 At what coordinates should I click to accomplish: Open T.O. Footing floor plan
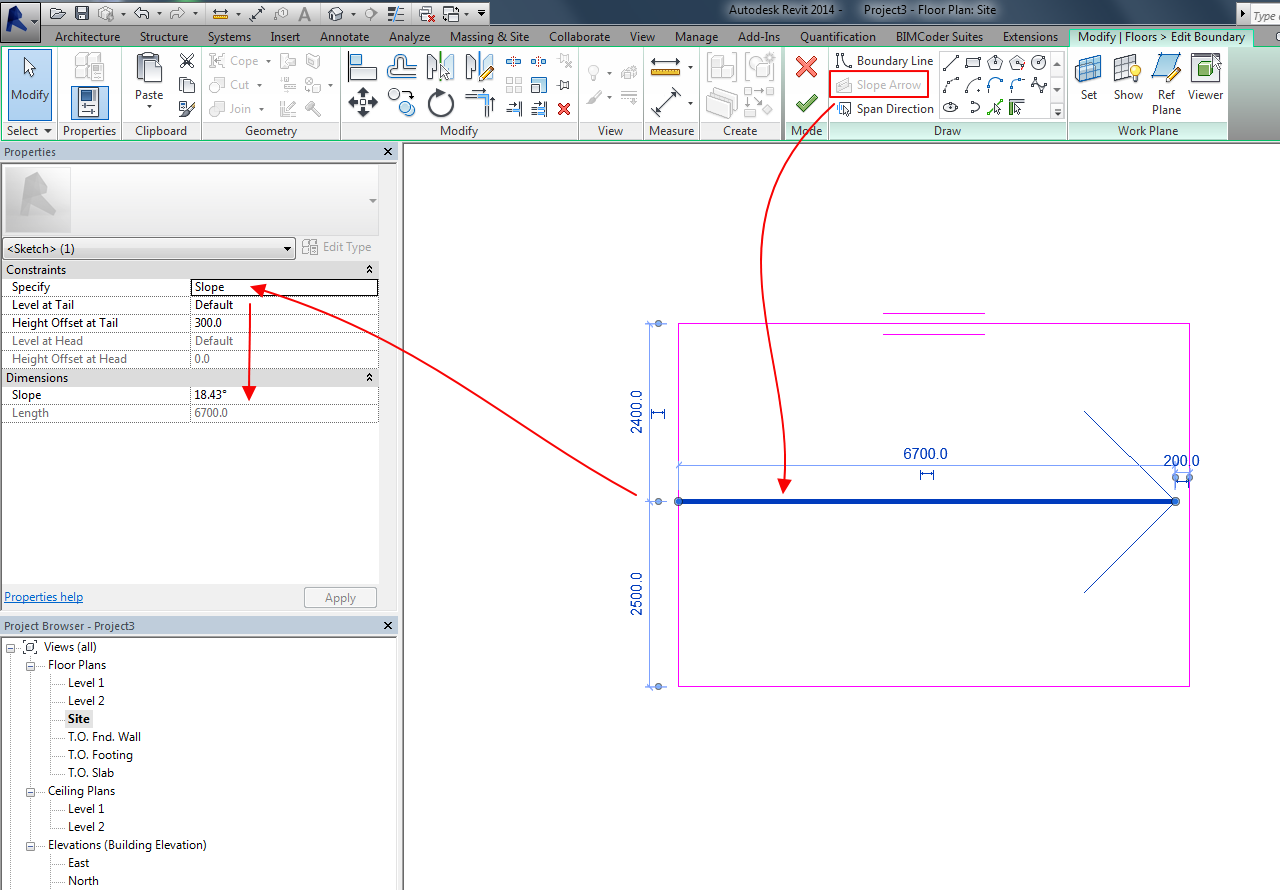[100, 755]
